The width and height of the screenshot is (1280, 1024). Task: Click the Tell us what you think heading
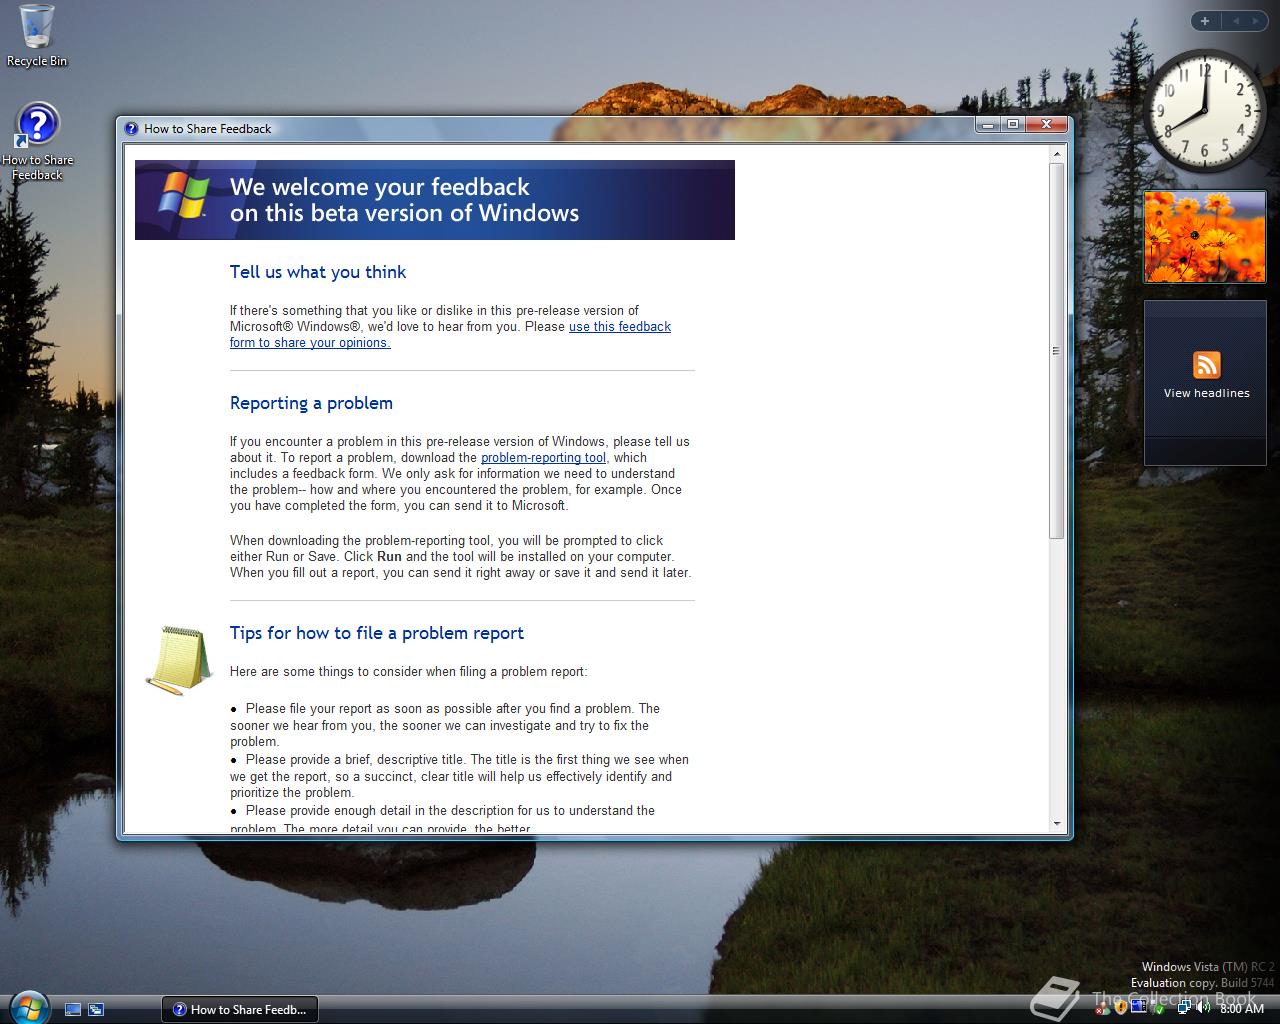pos(318,272)
